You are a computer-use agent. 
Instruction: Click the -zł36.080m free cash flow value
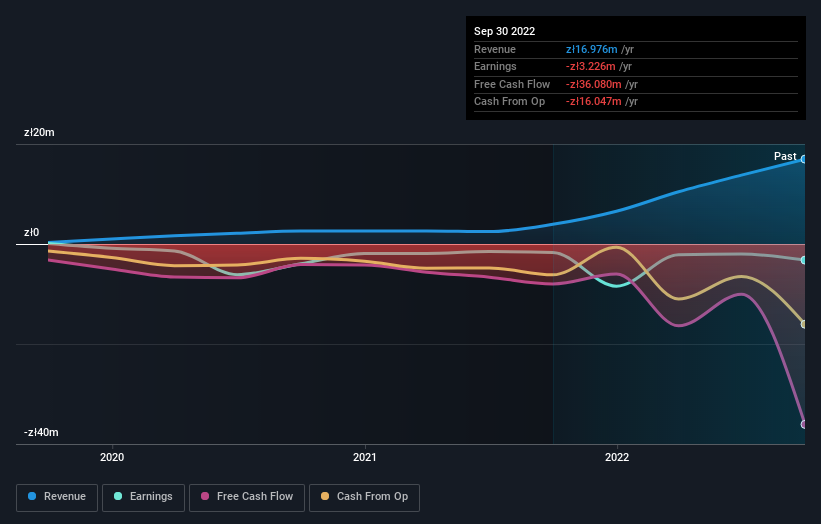[x=594, y=84]
